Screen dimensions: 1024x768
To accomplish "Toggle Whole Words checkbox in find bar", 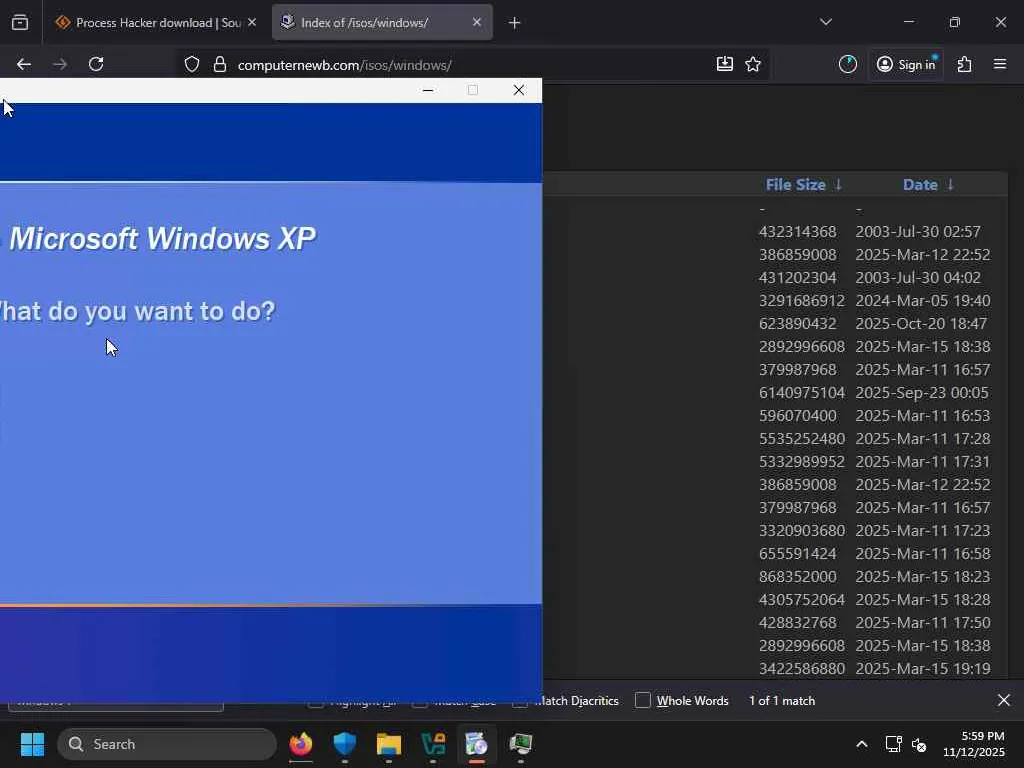I will pyautogui.click(x=643, y=700).
